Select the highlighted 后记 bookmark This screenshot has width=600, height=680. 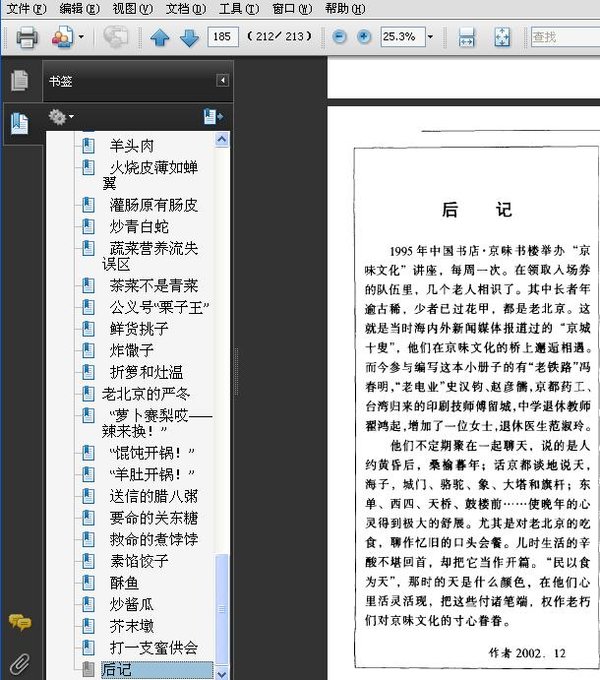(157, 670)
